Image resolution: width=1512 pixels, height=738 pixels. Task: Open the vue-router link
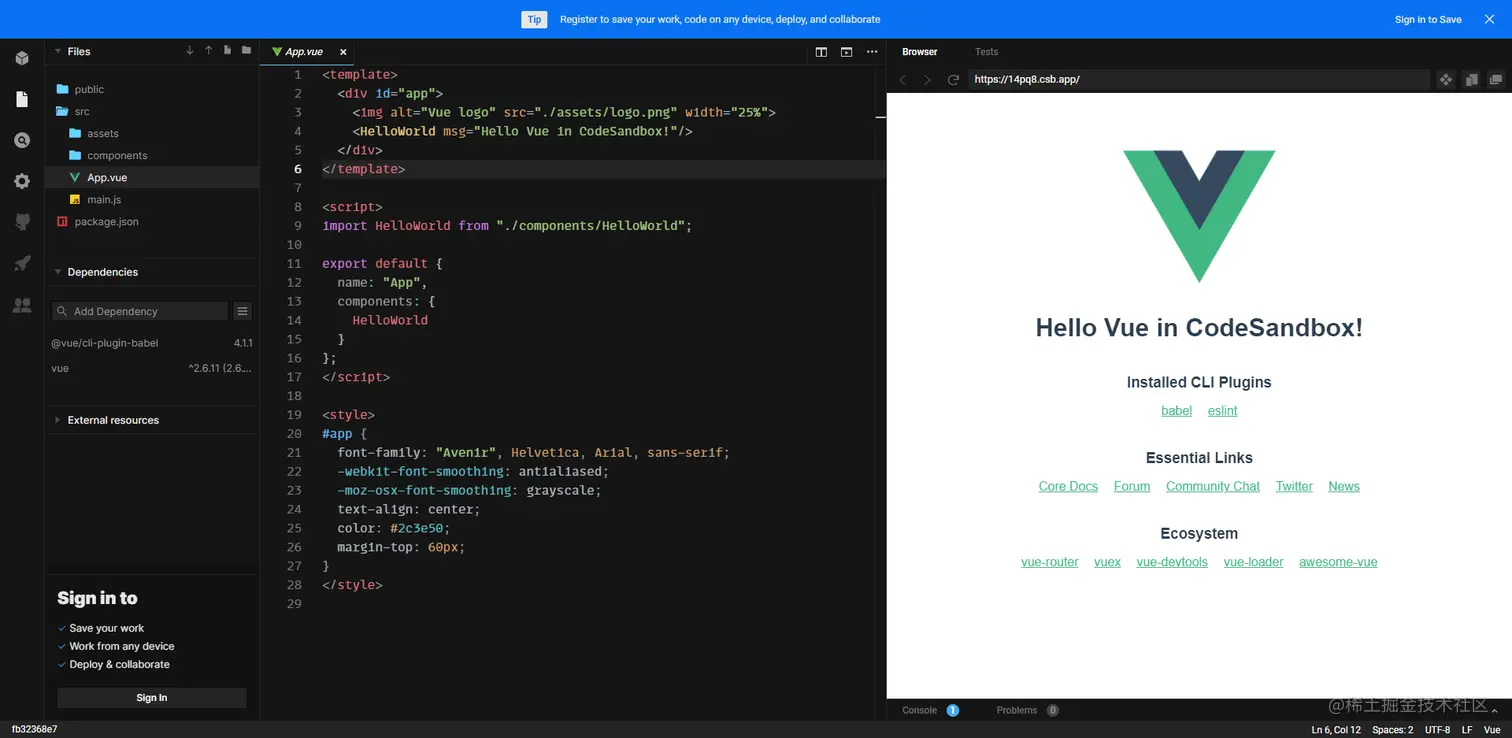coord(1050,562)
